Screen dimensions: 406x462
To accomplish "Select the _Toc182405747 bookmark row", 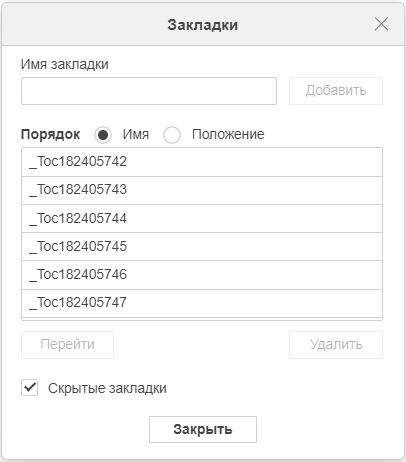I will 202,303.
